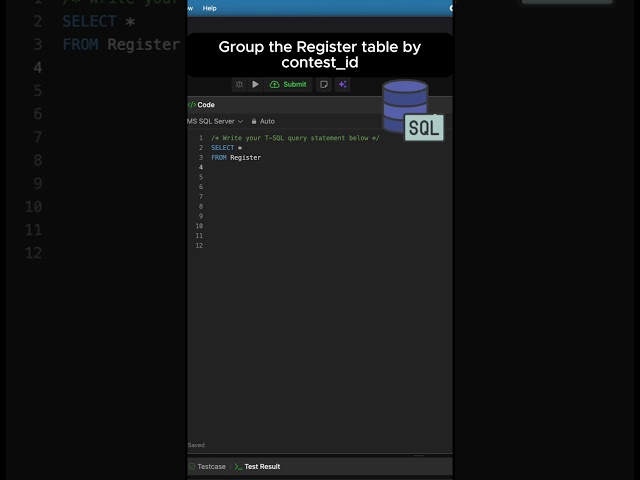Click the Saved status text
This screenshot has width=640, height=480.
pos(196,445)
